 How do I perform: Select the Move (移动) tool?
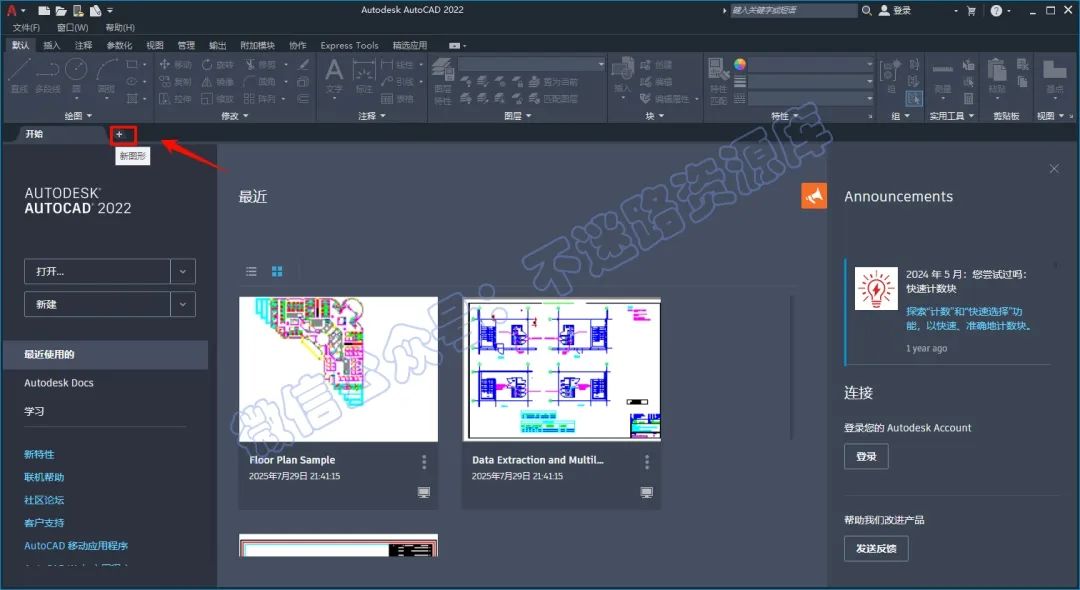[176, 64]
